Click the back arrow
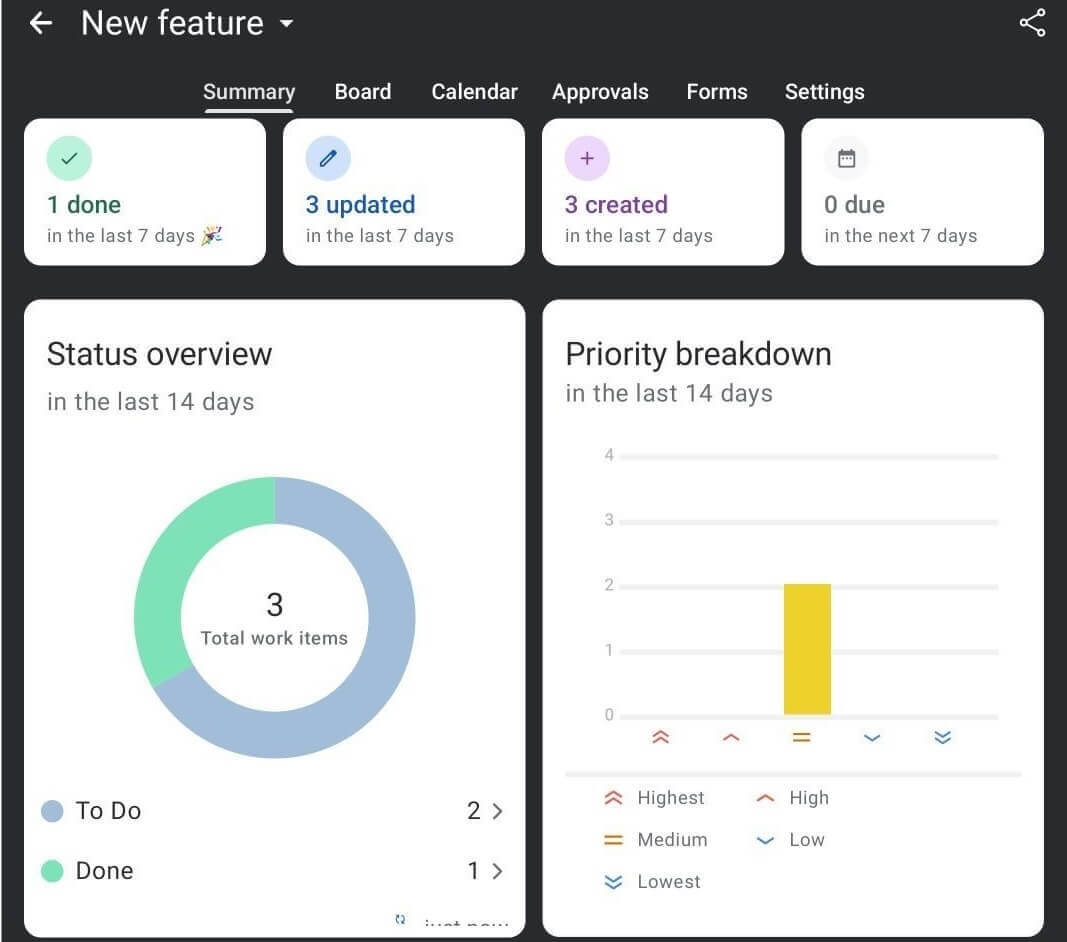Viewport: 1067px width, 942px height. (x=39, y=22)
